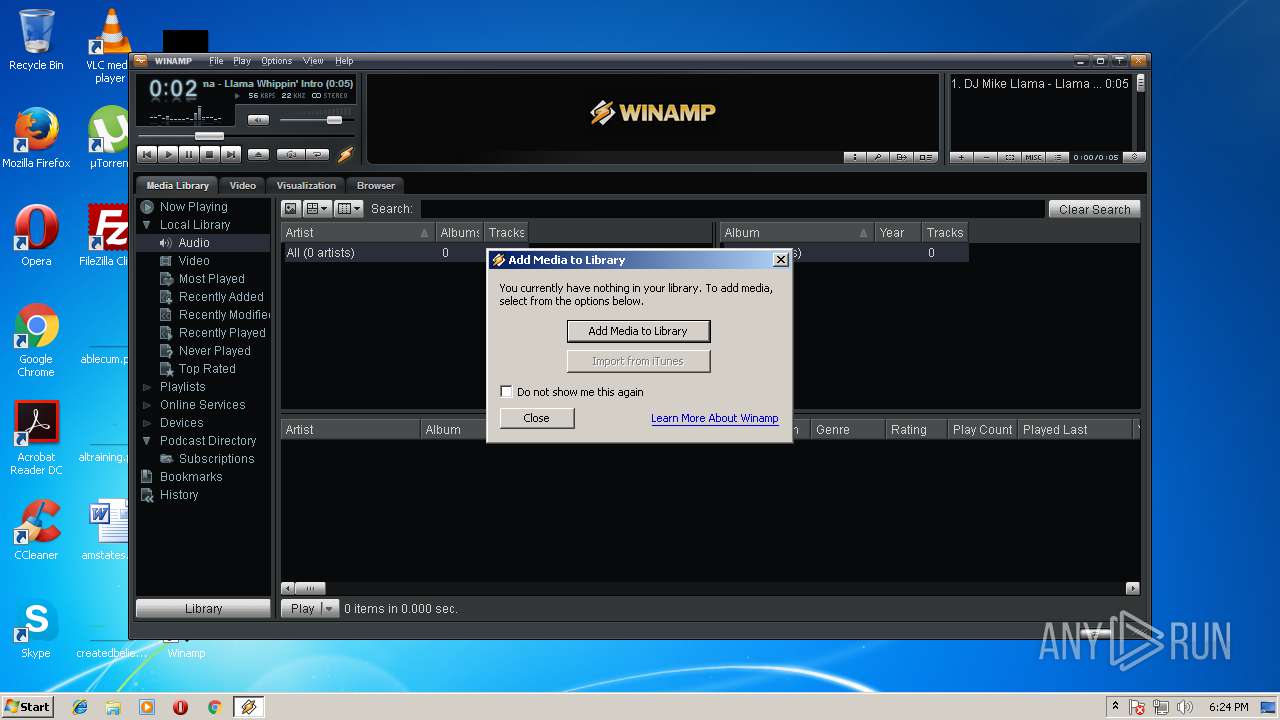This screenshot has height=720, width=1280.
Task: Click the playlist remove (−) button
Action: click(x=986, y=157)
